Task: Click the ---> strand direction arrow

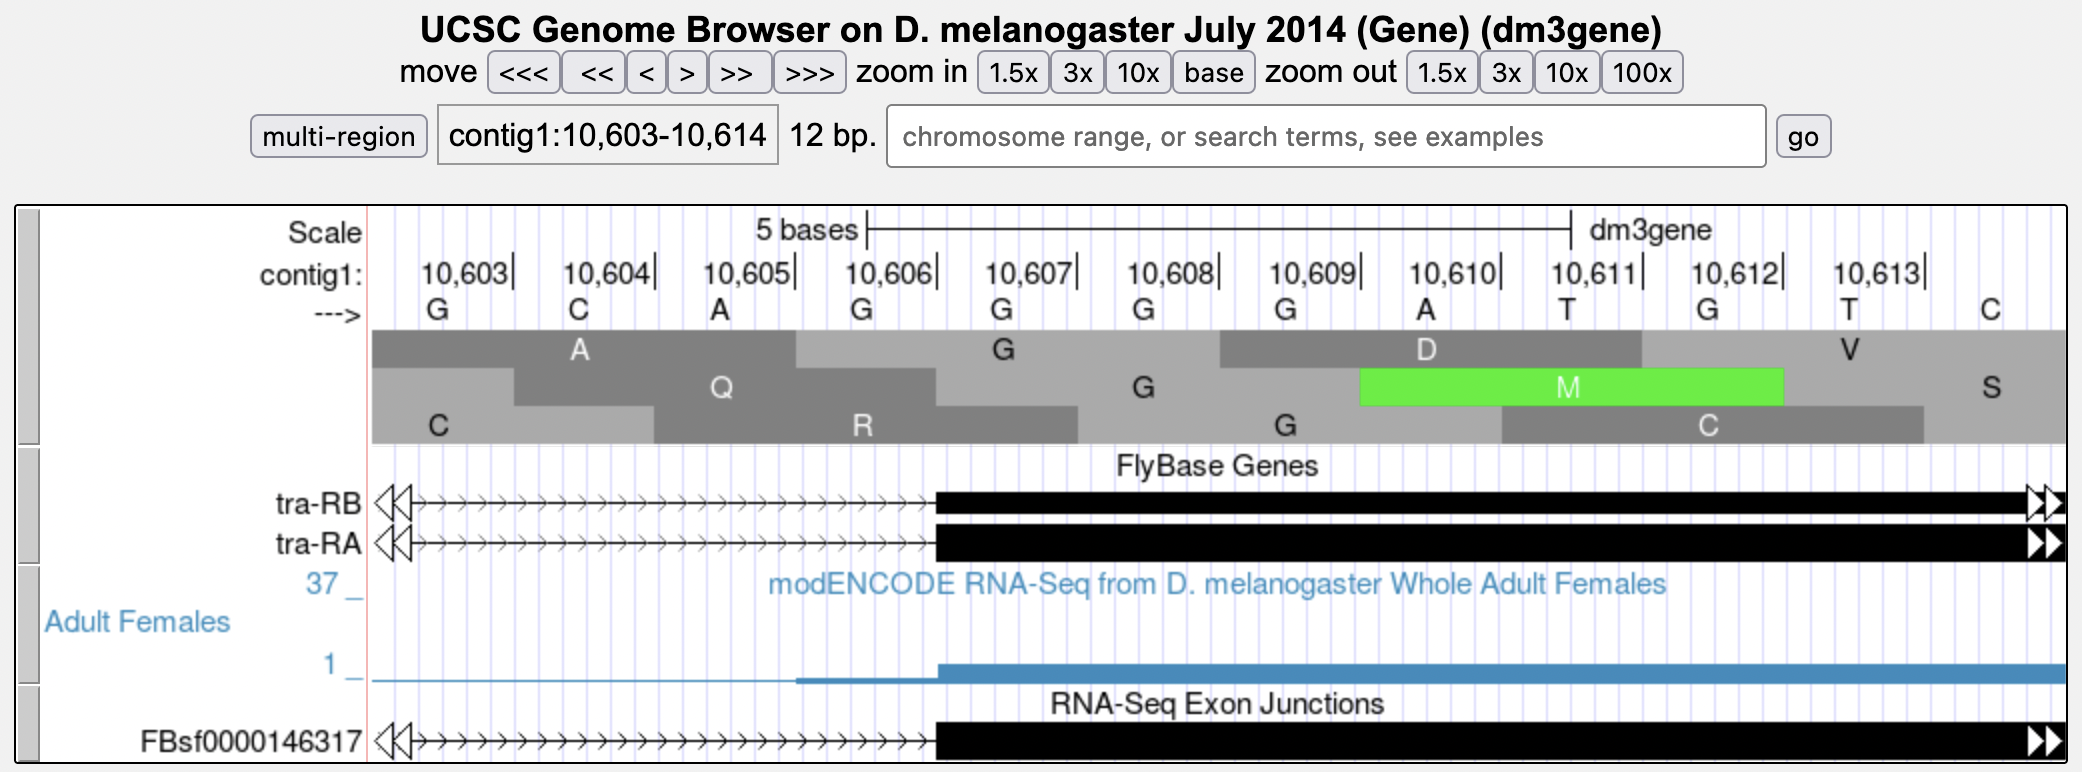Action: coord(337,315)
